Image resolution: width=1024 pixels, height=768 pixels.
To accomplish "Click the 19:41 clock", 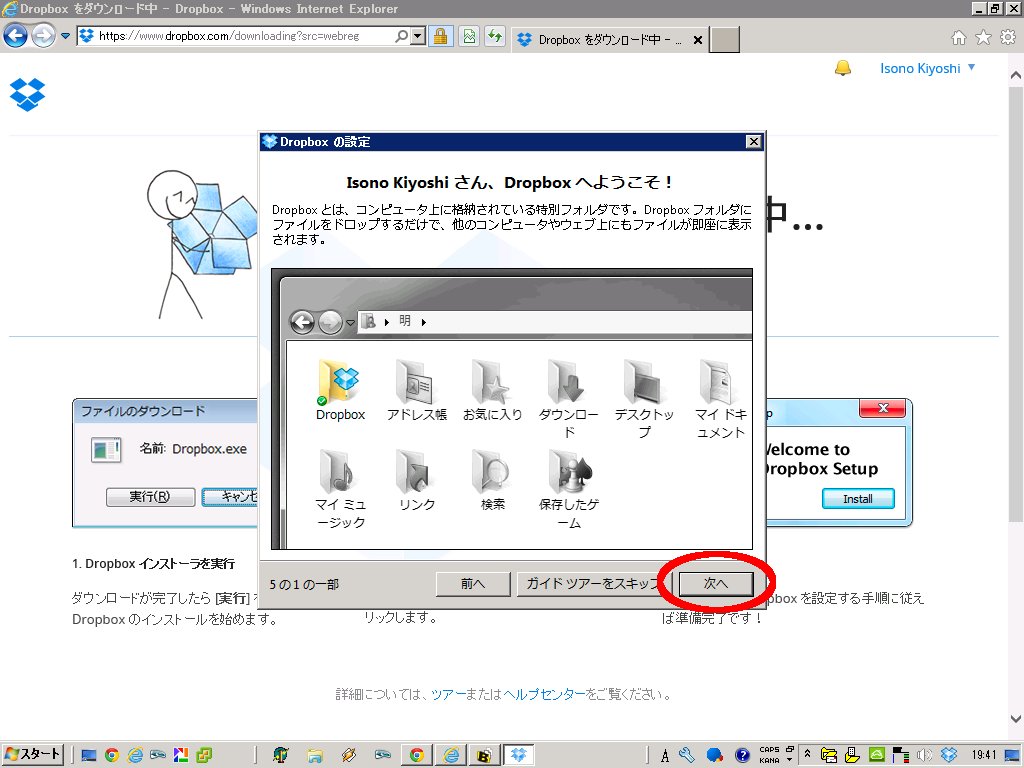I will point(984,755).
